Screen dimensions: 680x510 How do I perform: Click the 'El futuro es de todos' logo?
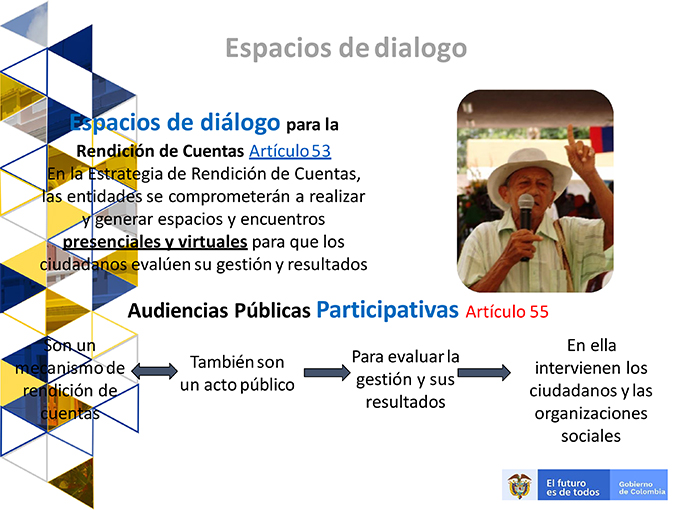click(573, 487)
